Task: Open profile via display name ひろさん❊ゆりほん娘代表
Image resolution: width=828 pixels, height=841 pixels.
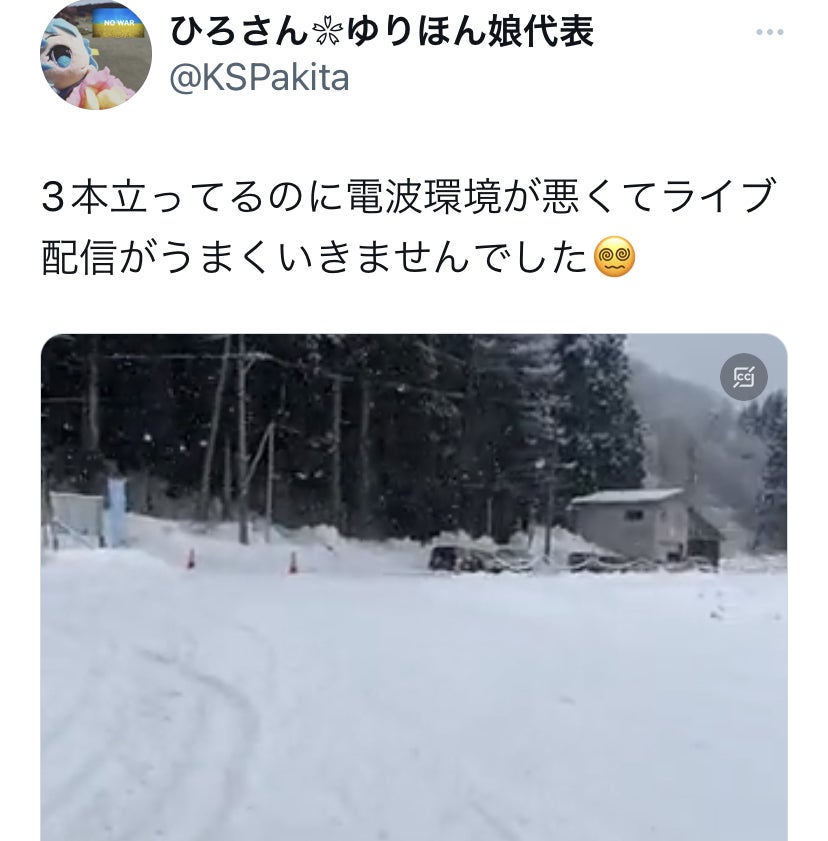Action: [382, 31]
